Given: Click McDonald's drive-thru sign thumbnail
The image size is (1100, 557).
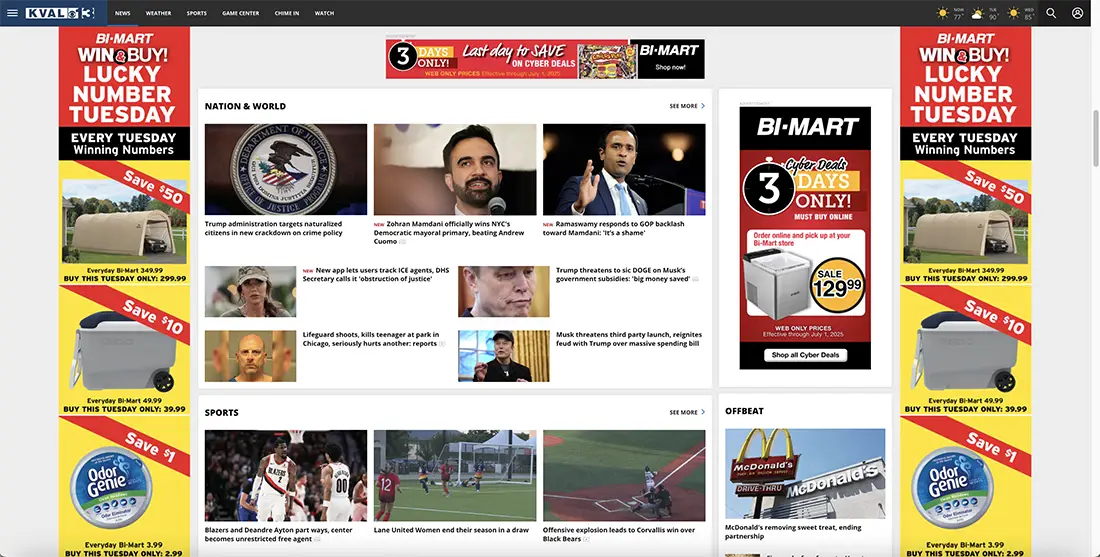Looking at the screenshot, I should pos(805,474).
